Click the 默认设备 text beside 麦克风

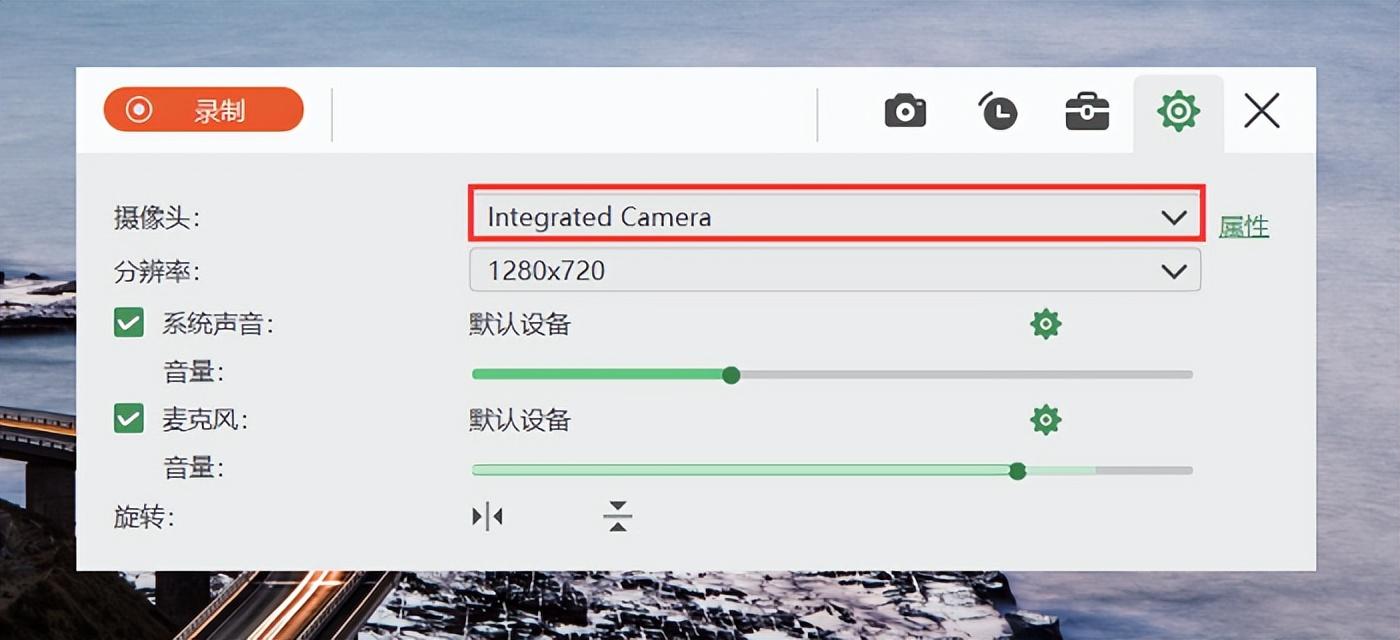[x=520, y=419]
